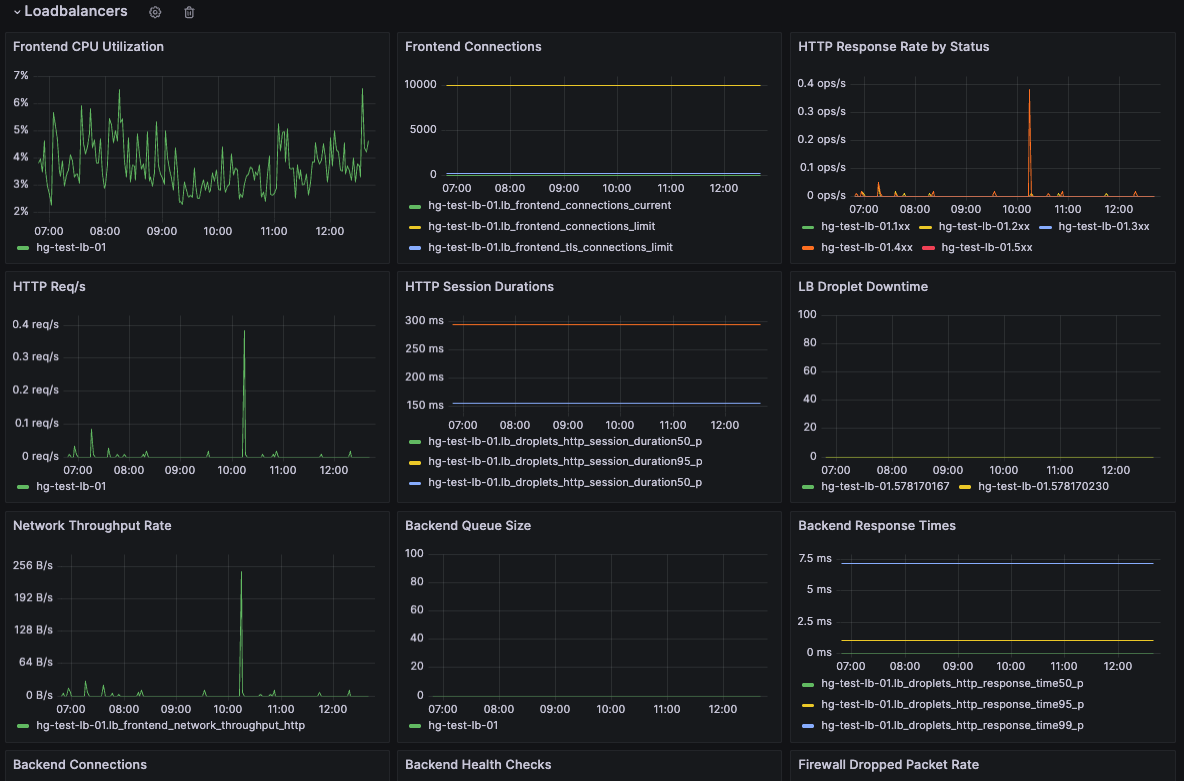Toggle lb_frontend_connections_current legend series
Viewport: 1184px width, 781px height.
(x=549, y=205)
